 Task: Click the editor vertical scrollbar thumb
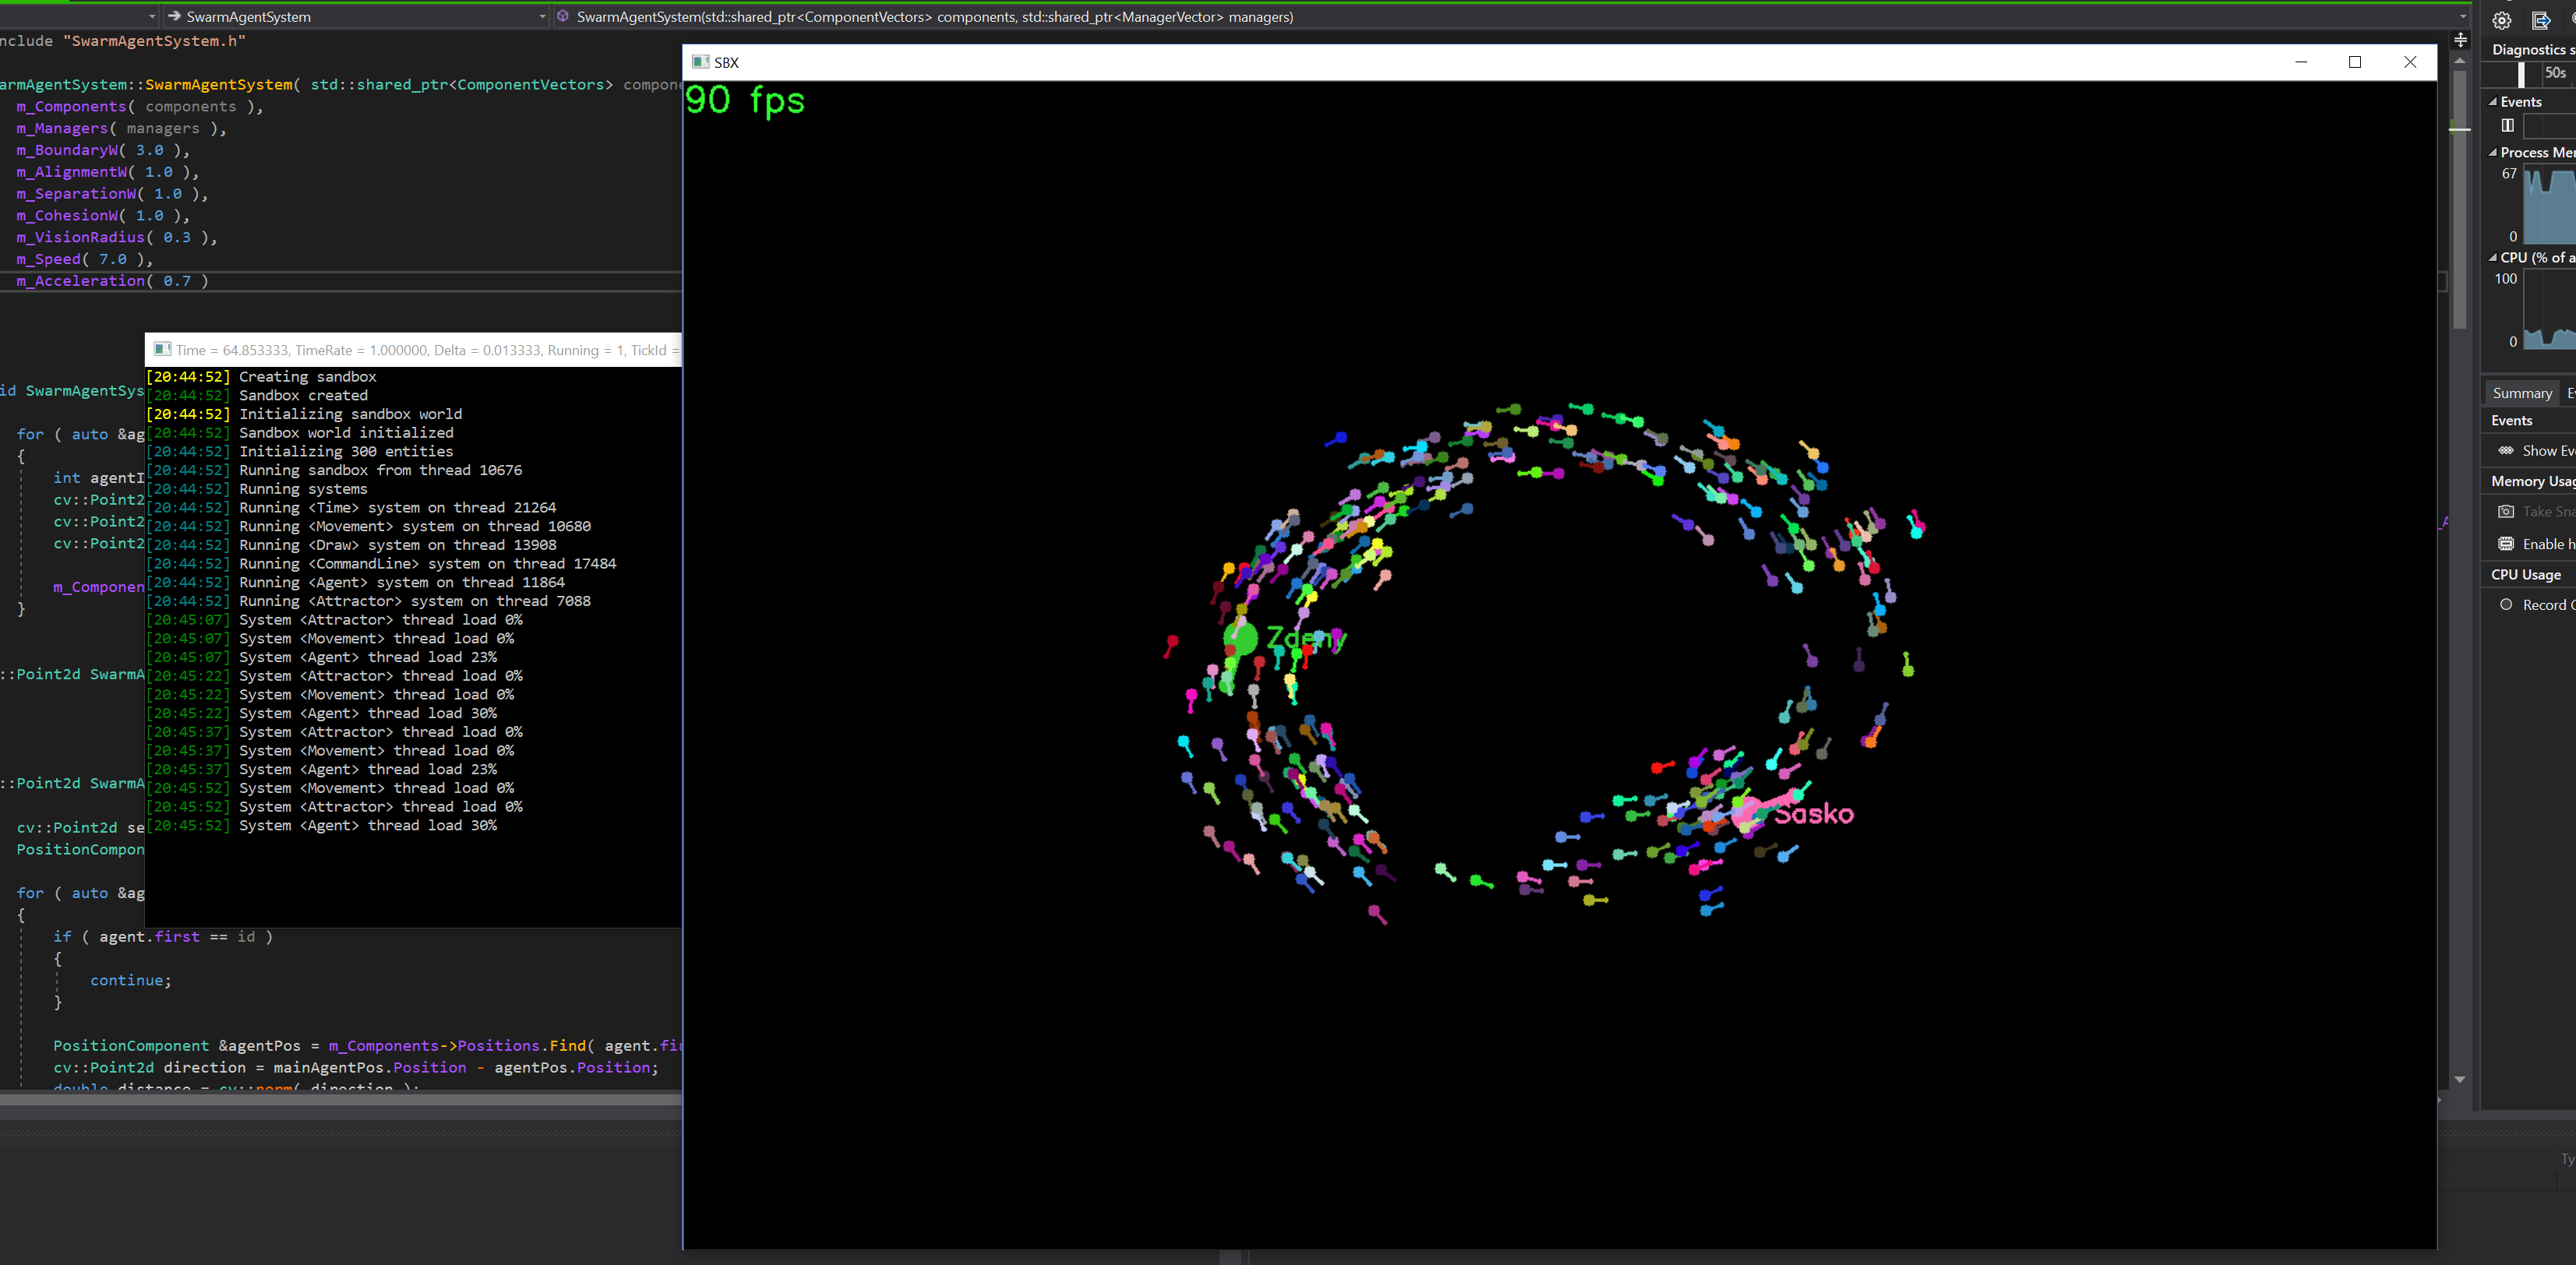pyautogui.click(x=2460, y=200)
